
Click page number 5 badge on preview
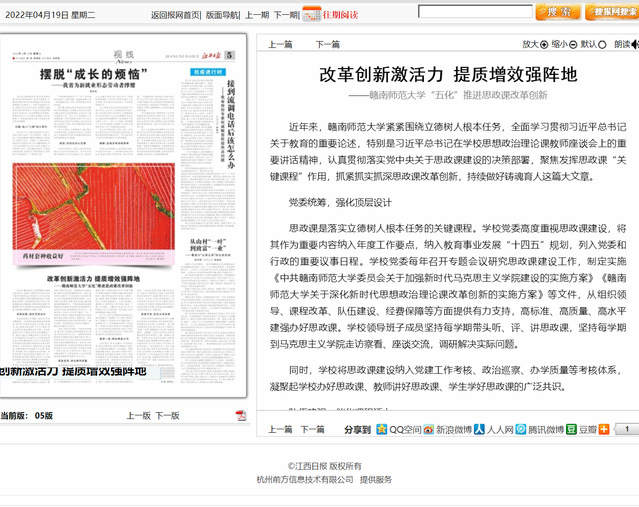pos(230,55)
